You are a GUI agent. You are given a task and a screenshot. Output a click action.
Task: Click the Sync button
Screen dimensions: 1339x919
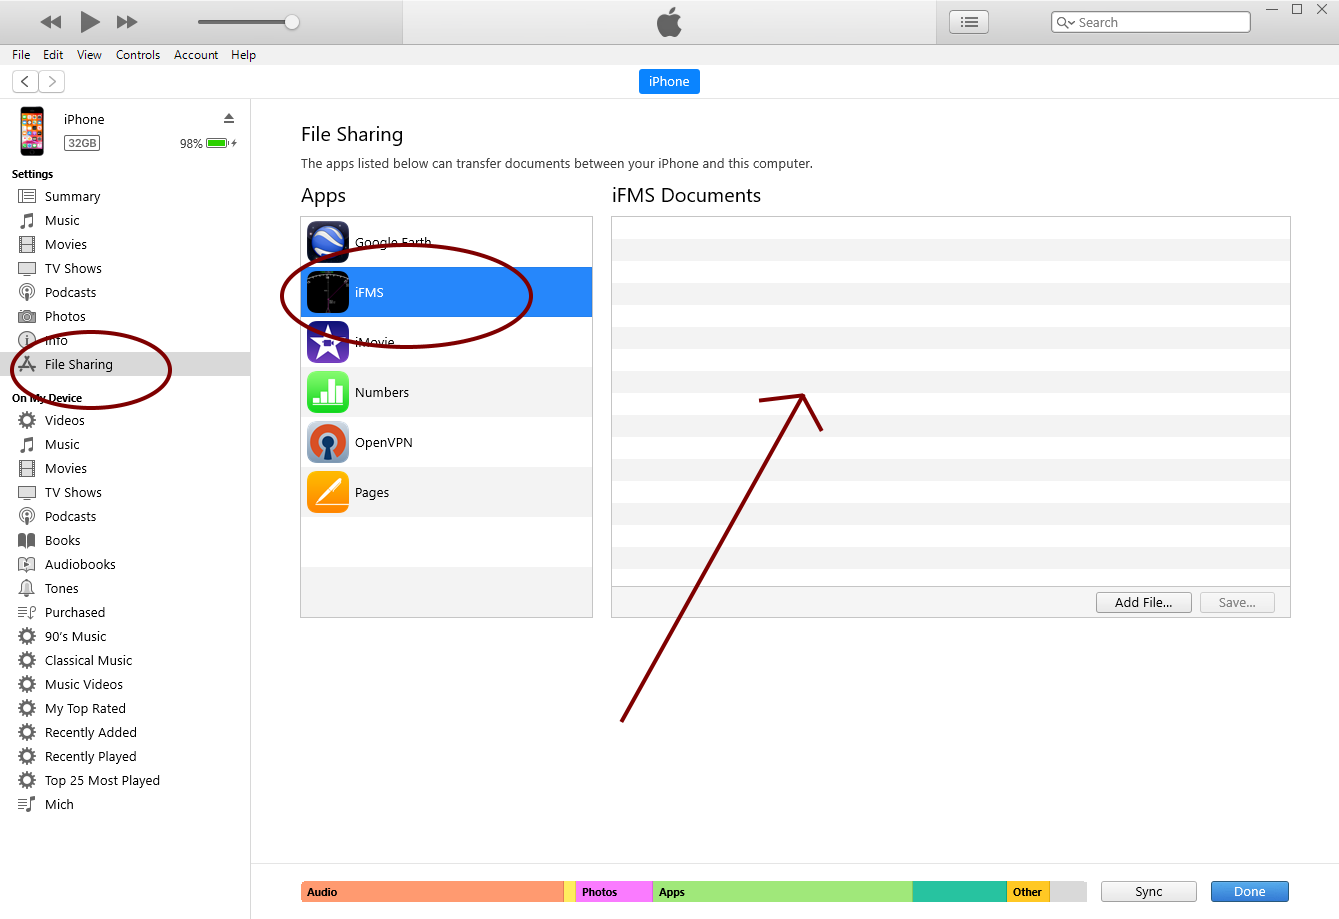pos(1149,891)
